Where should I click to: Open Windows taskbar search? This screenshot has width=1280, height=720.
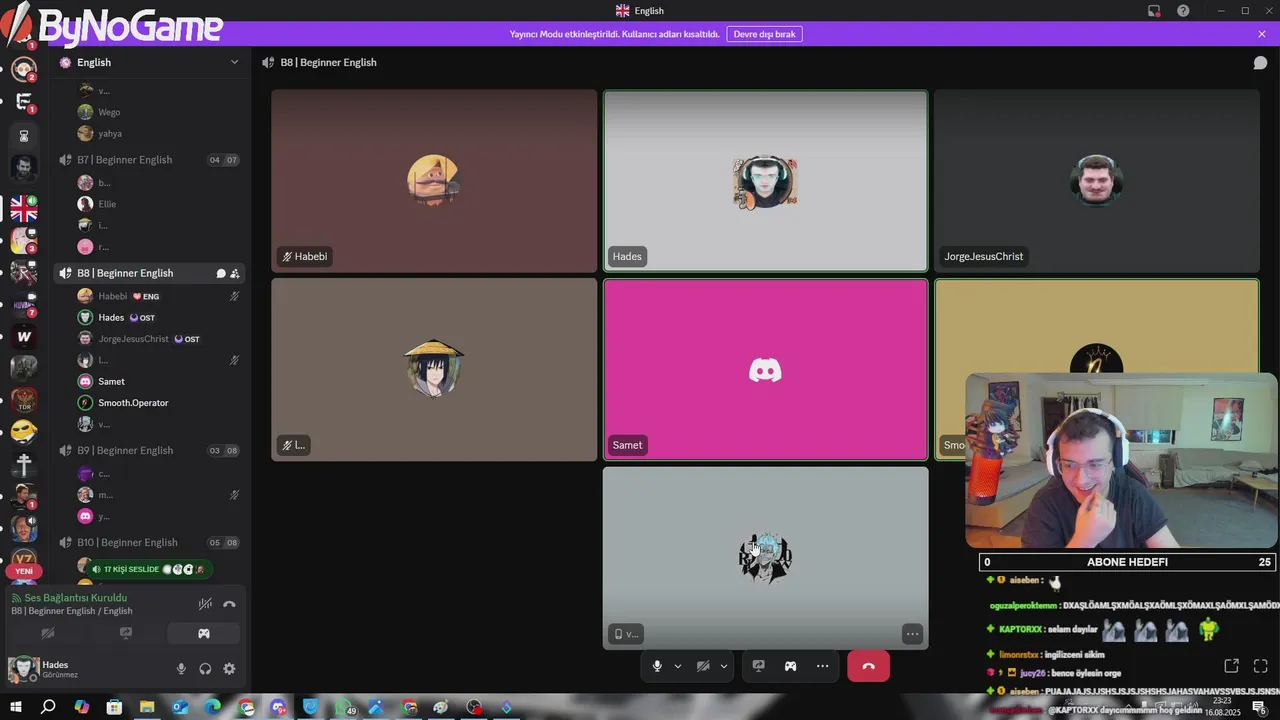pyautogui.click(x=48, y=707)
